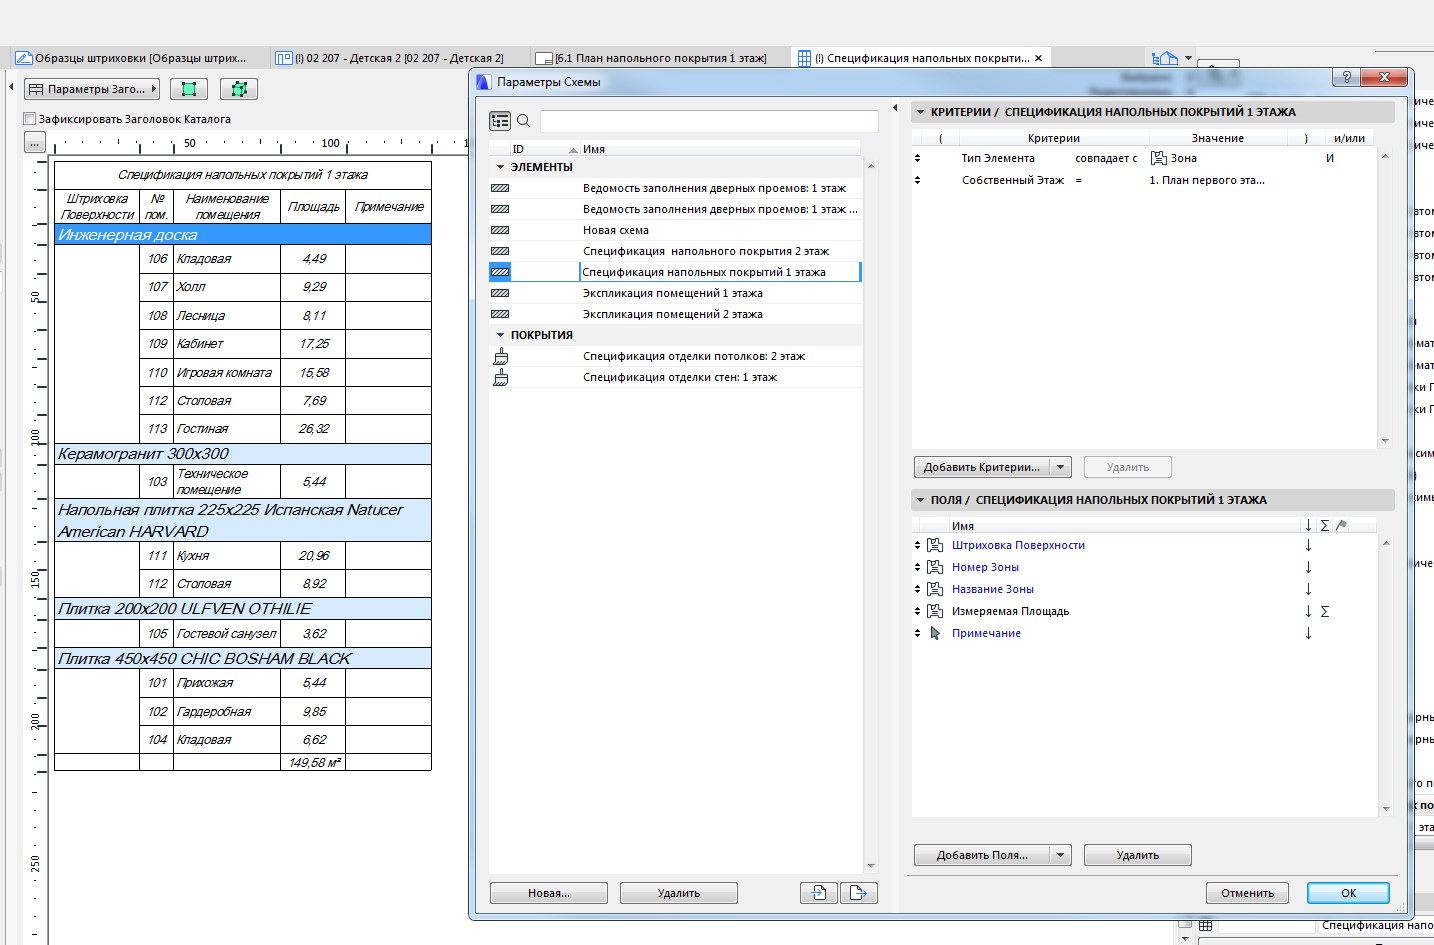The height and width of the screenshot is (945, 1434).
Task: Click hatch icon beside Экспликация помещений 2 этажа
Action: tap(501, 314)
